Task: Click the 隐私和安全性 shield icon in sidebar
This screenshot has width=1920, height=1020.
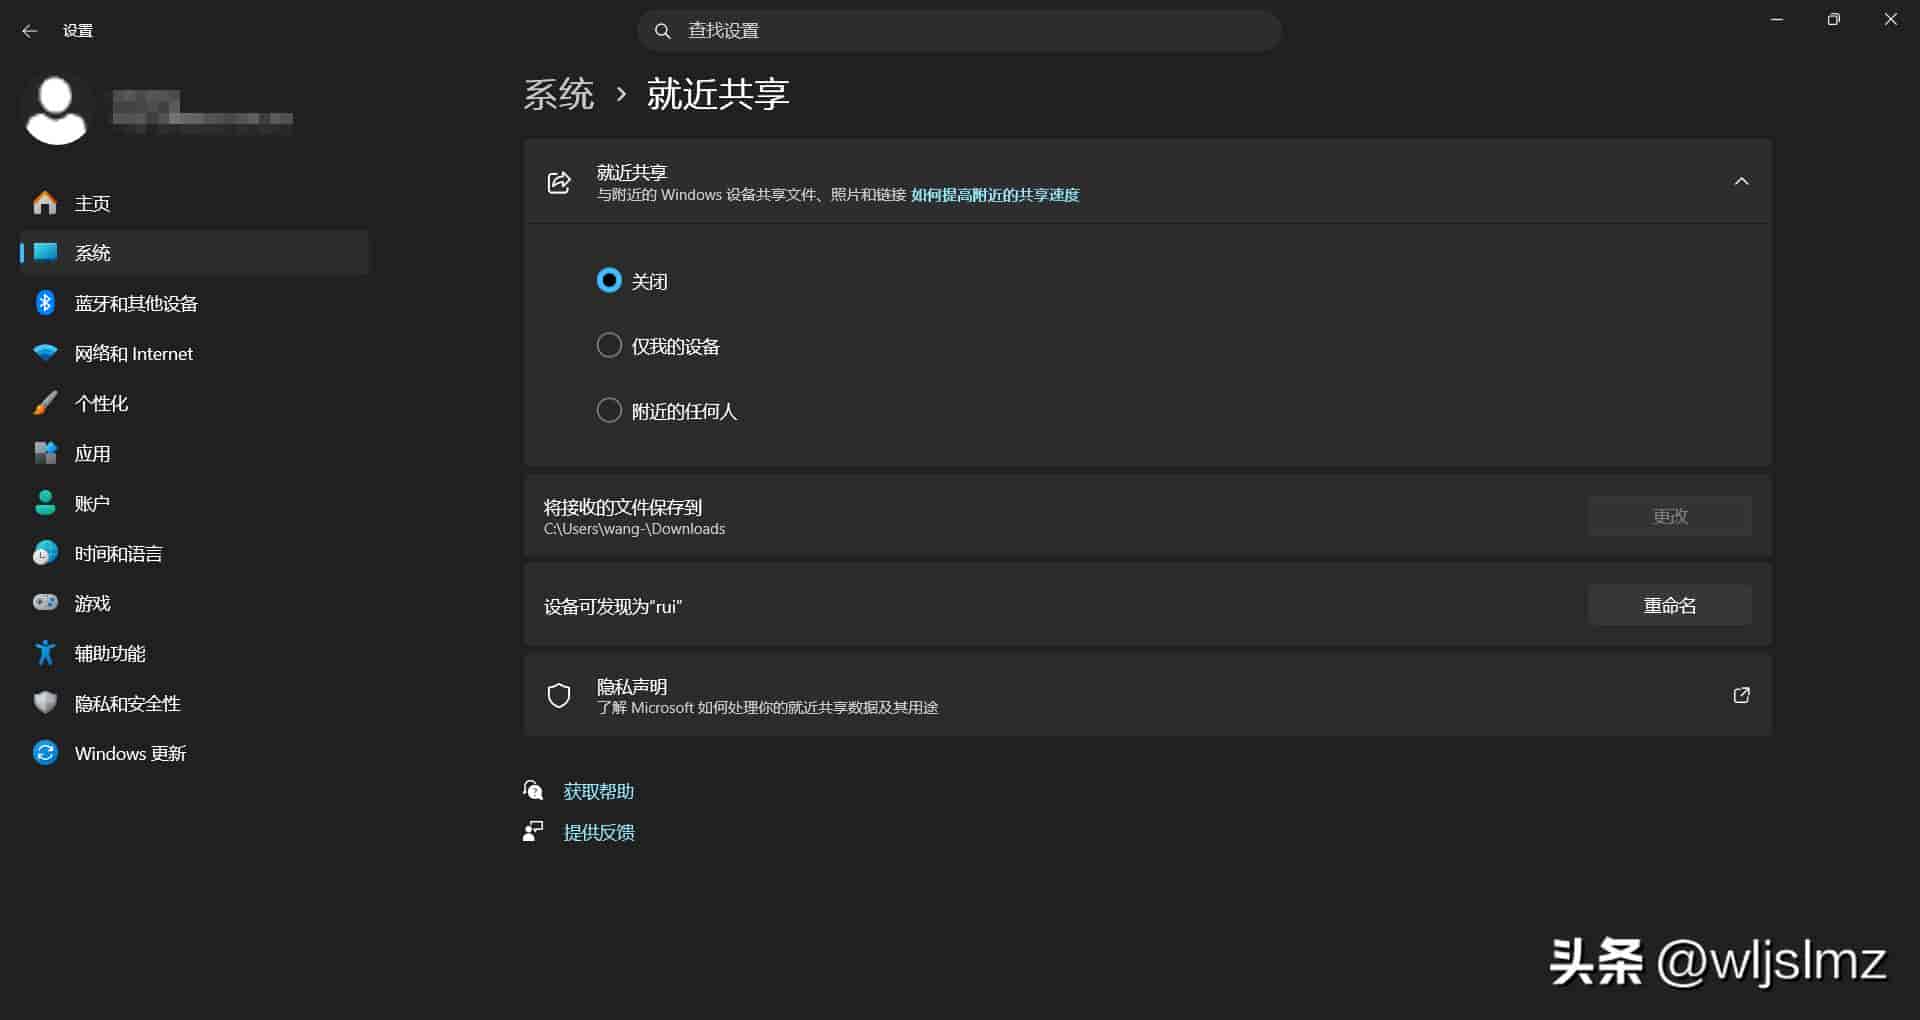Action: 45,703
